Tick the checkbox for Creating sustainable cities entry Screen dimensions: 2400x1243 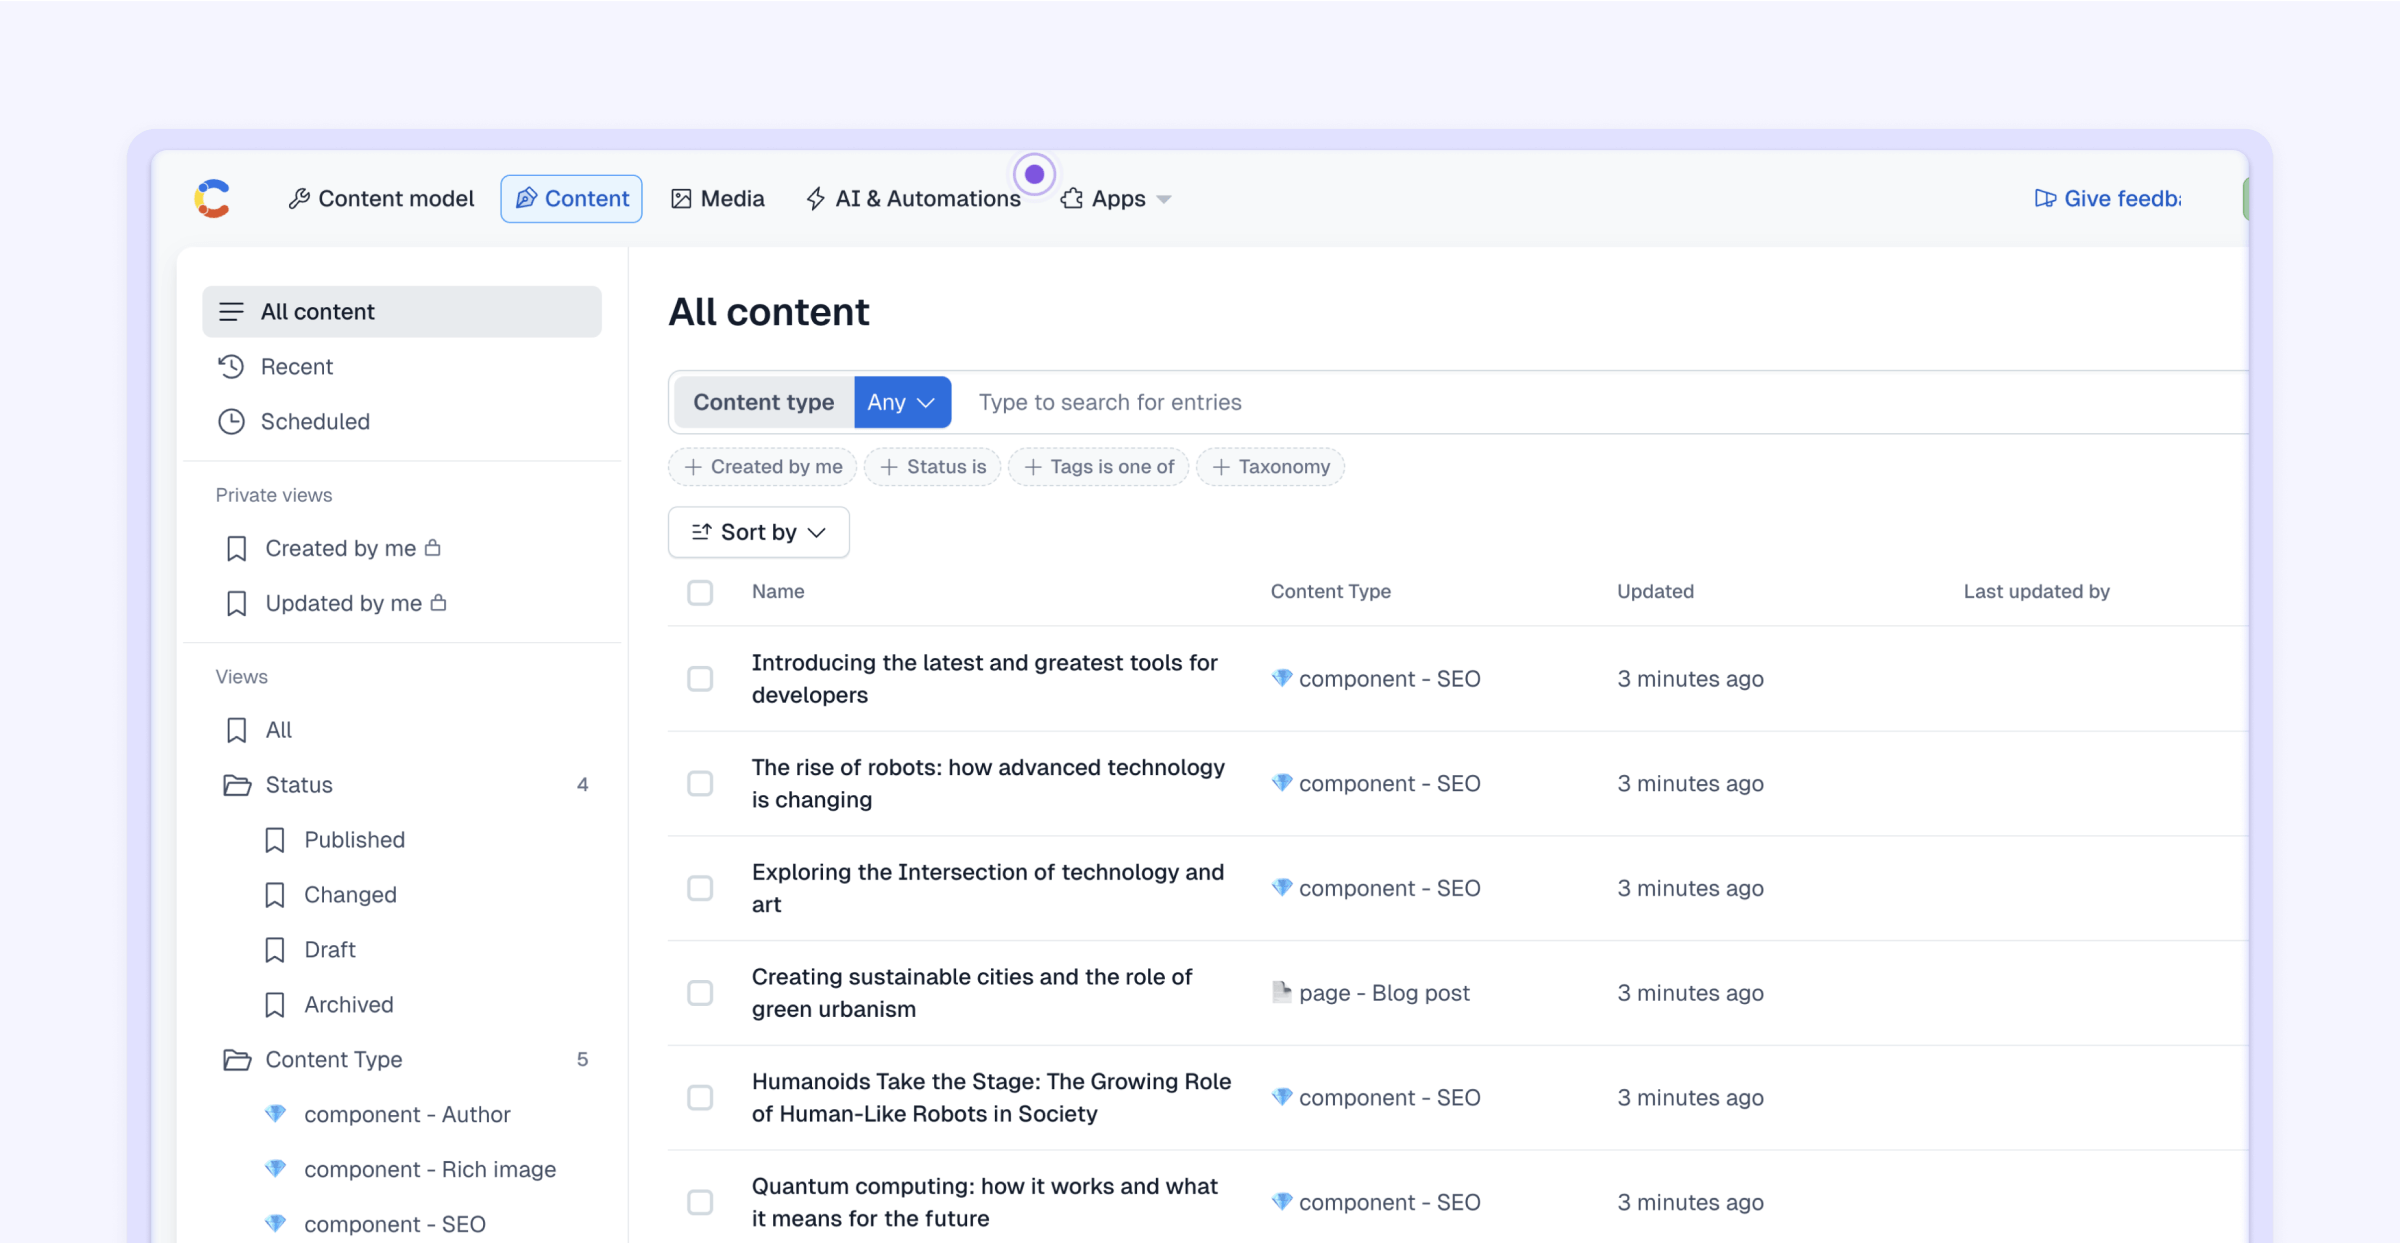(x=700, y=993)
